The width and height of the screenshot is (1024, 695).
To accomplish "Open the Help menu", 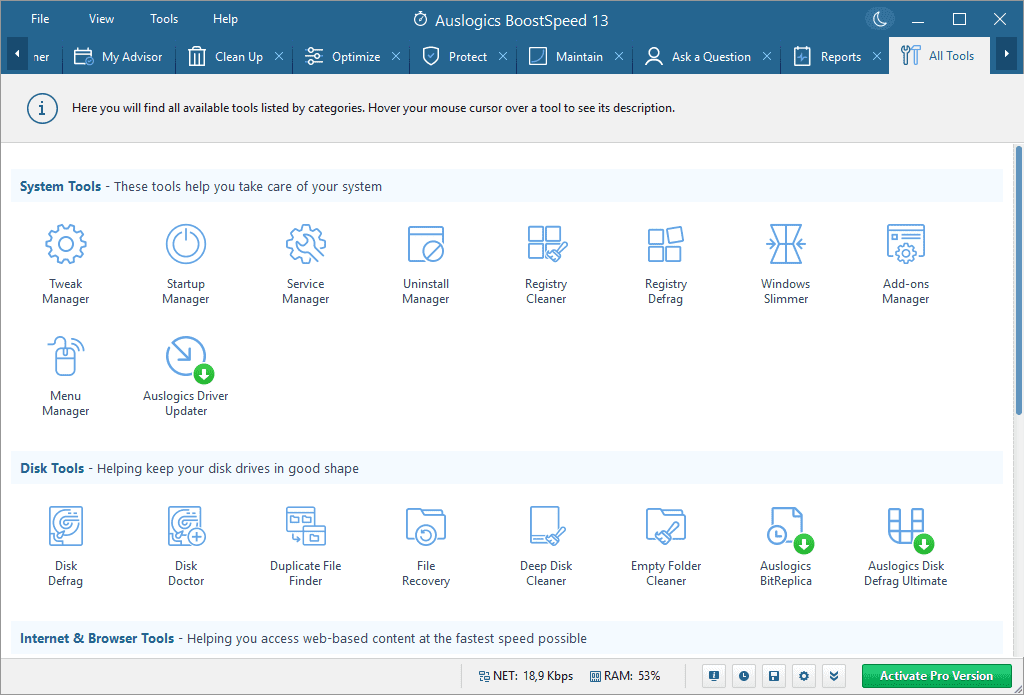I will 225,19.
